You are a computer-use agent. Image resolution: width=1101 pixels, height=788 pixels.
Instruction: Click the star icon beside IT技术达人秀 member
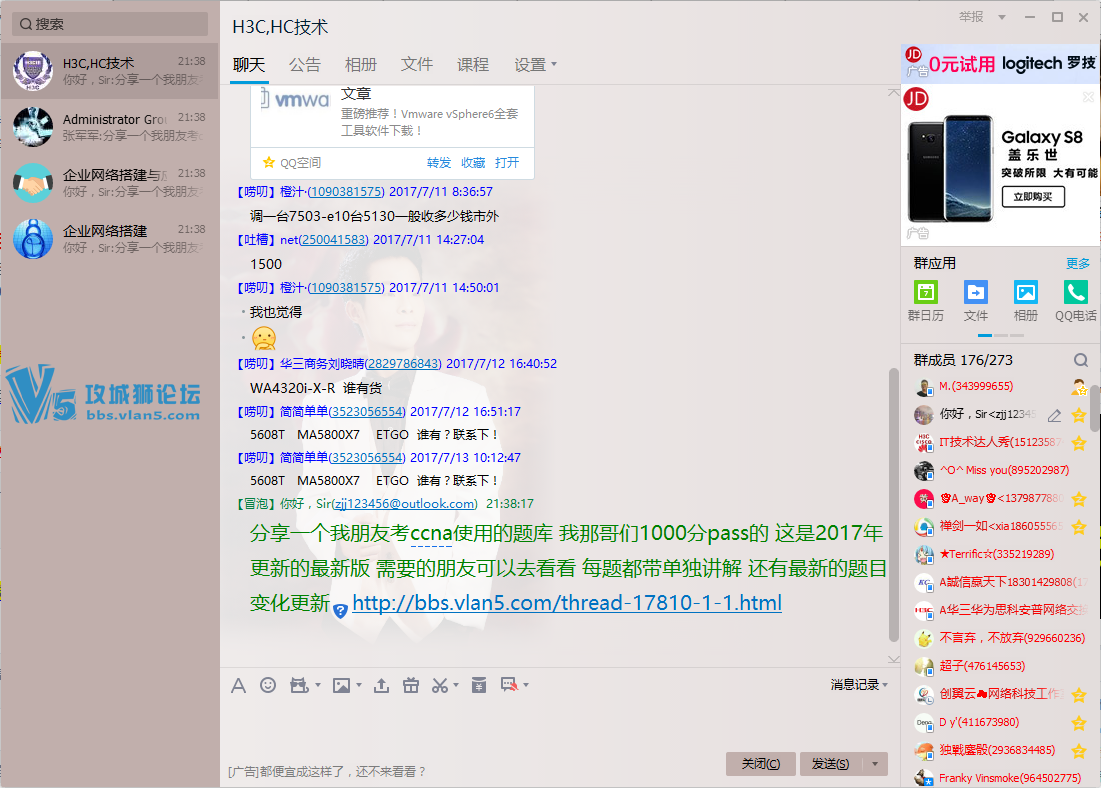1079,442
